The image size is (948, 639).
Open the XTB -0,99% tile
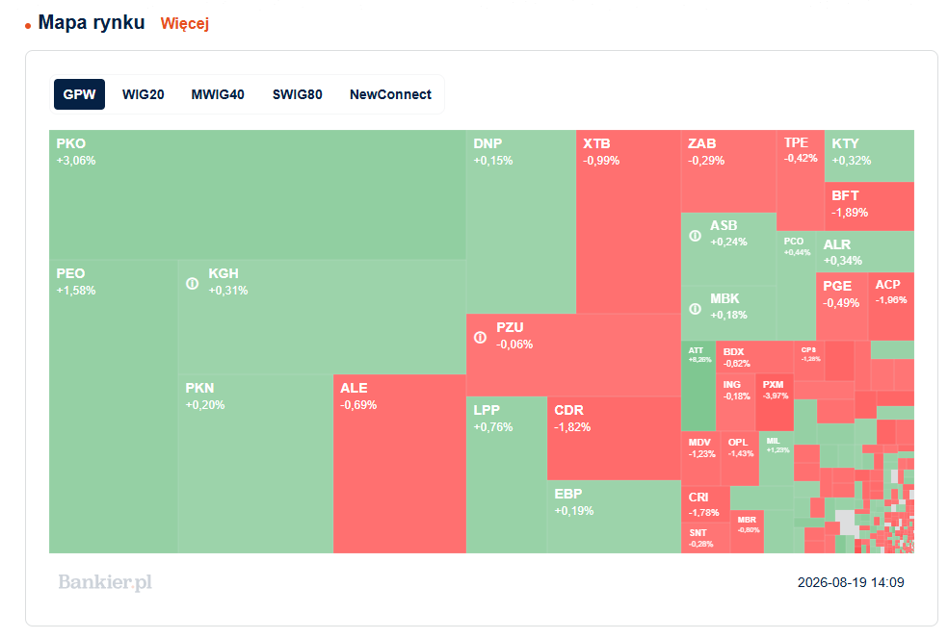[x=628, y=222]
